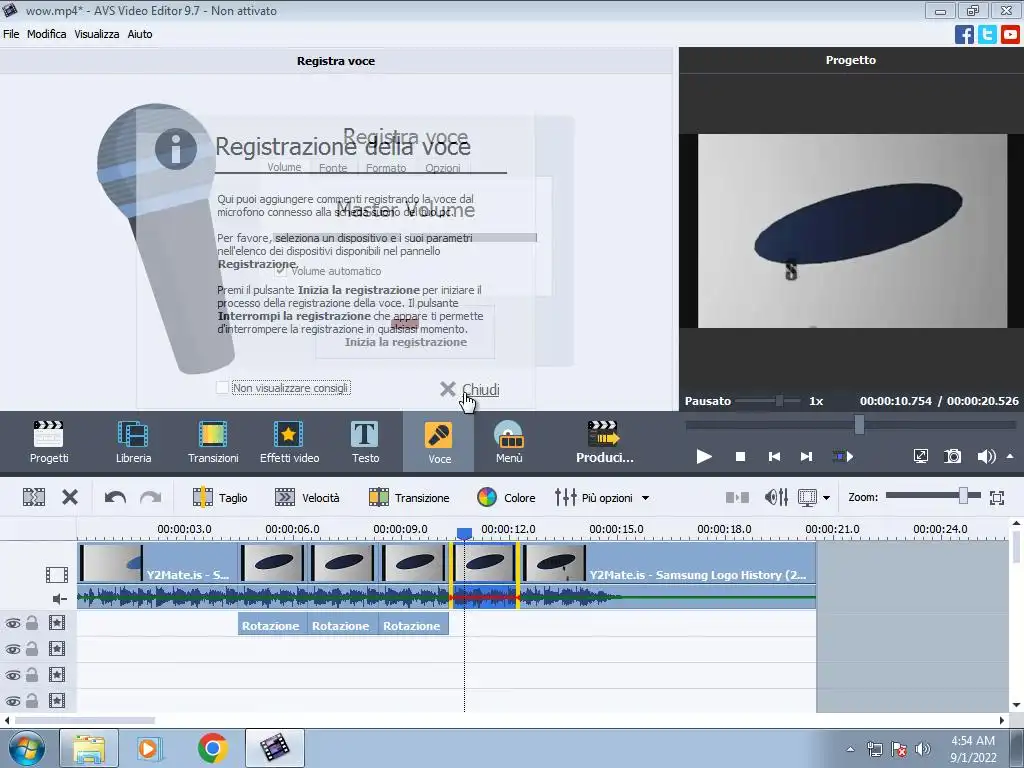Stop the preview playback
The height and width of the screenshot is (768, 1024).
740,456
